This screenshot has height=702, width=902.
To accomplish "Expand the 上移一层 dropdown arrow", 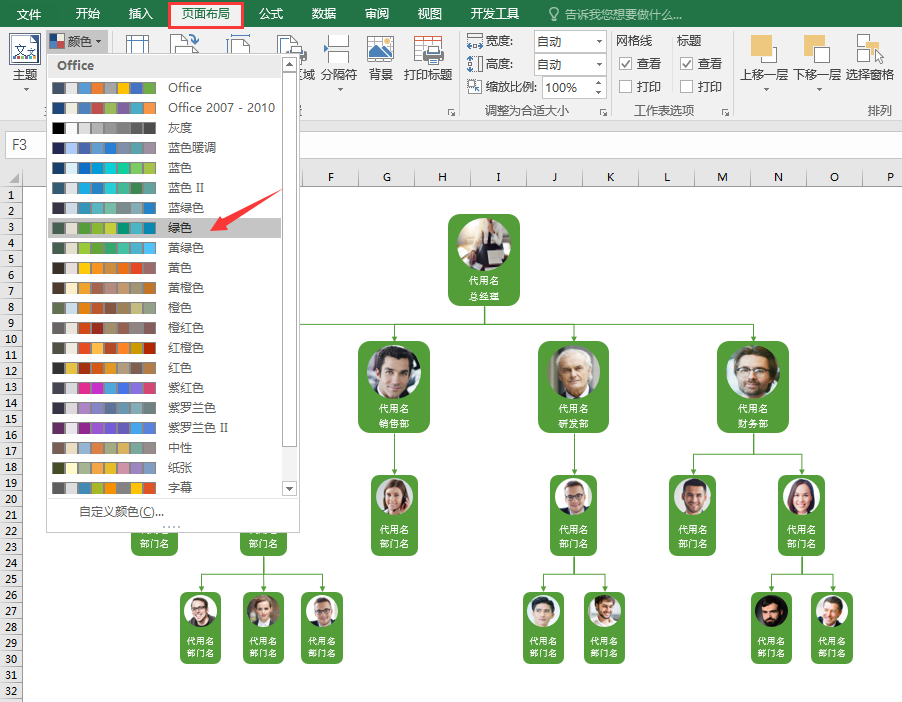I will [766, 89].
